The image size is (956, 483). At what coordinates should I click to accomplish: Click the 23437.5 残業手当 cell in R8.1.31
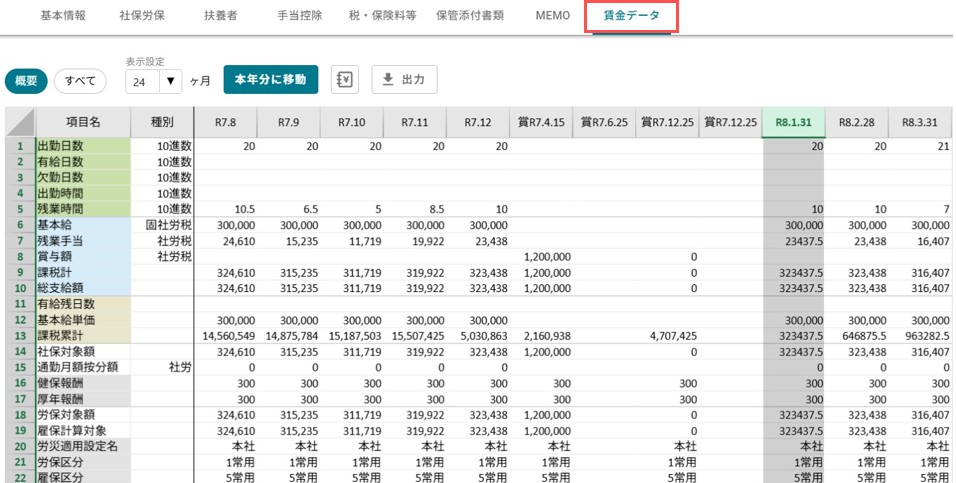pos(793,241)
